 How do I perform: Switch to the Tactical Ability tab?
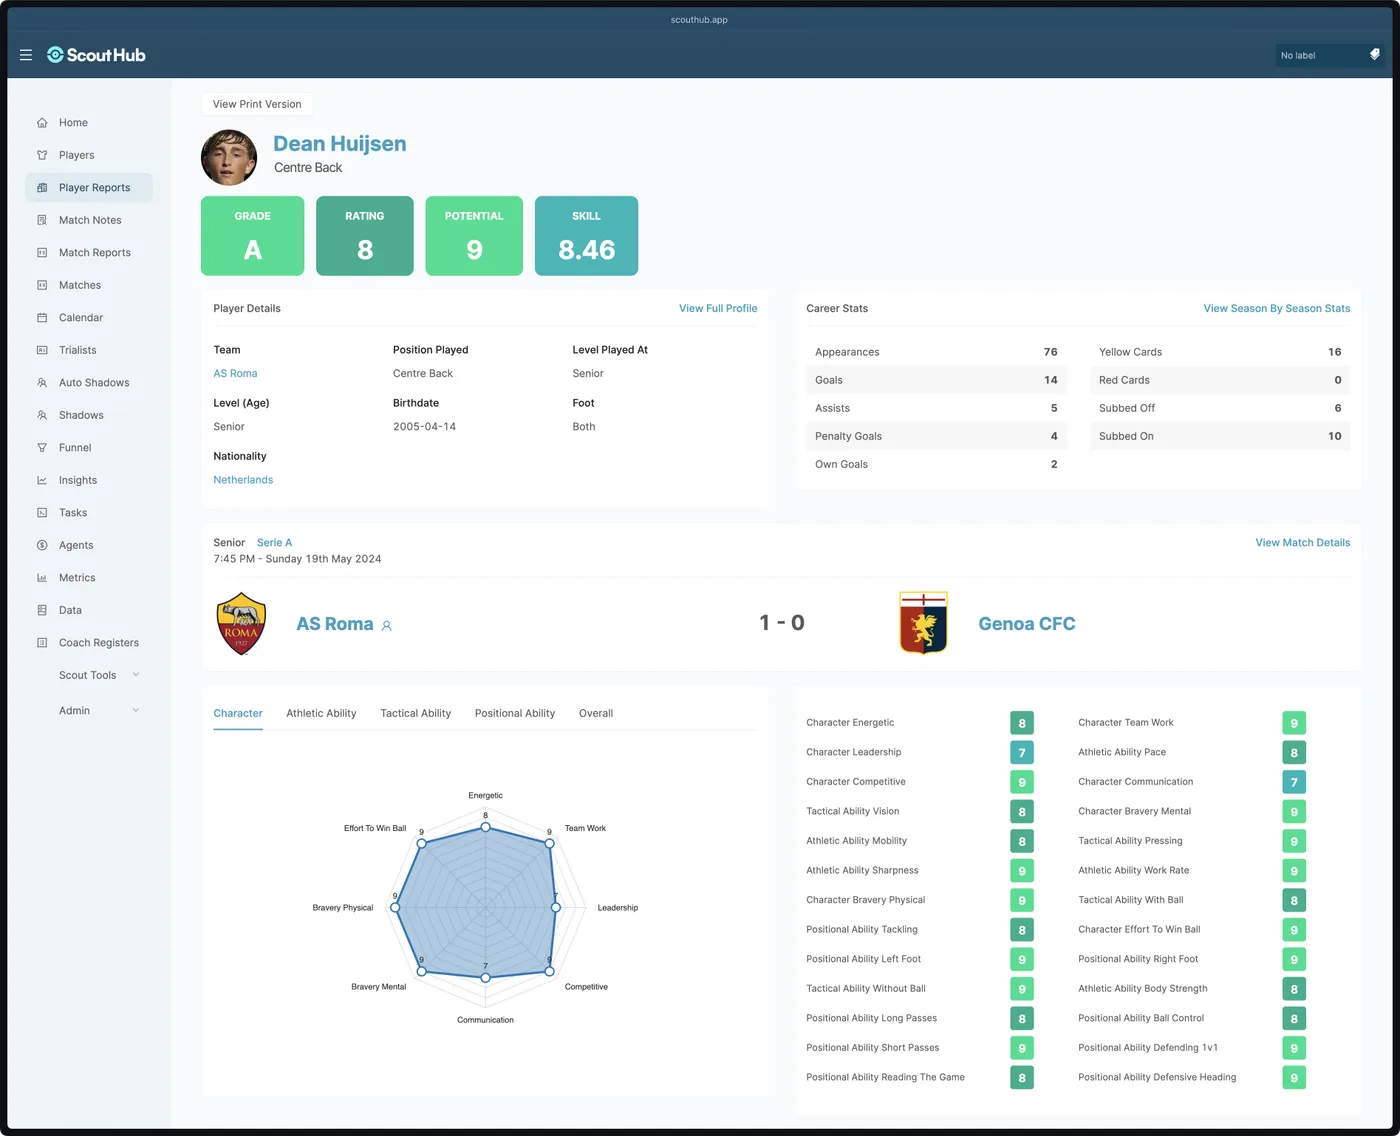[416, 713]
